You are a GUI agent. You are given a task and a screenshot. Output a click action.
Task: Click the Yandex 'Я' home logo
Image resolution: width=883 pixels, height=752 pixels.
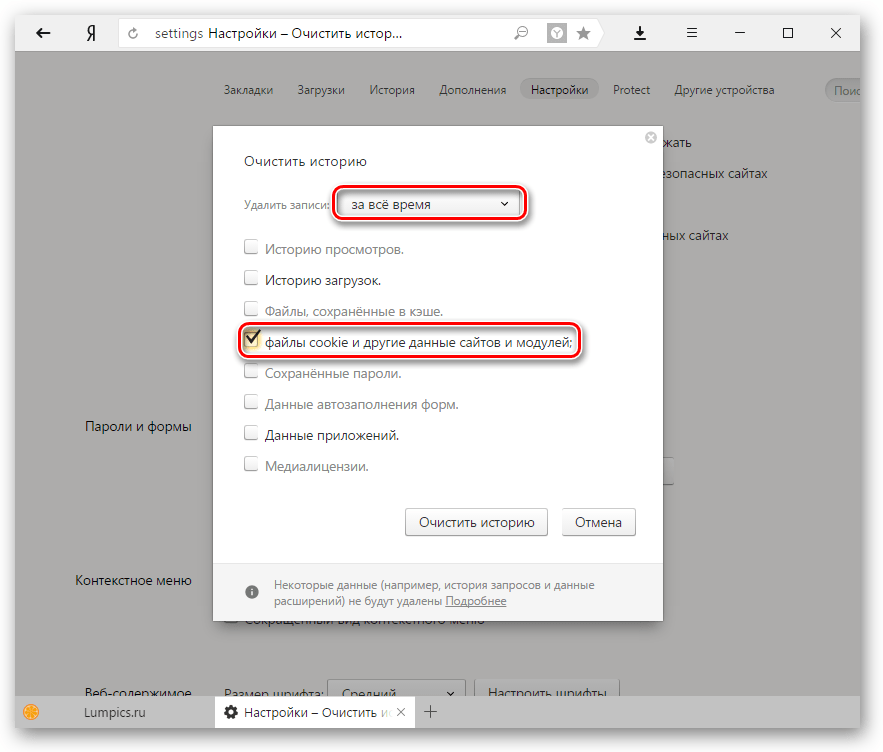91,33
